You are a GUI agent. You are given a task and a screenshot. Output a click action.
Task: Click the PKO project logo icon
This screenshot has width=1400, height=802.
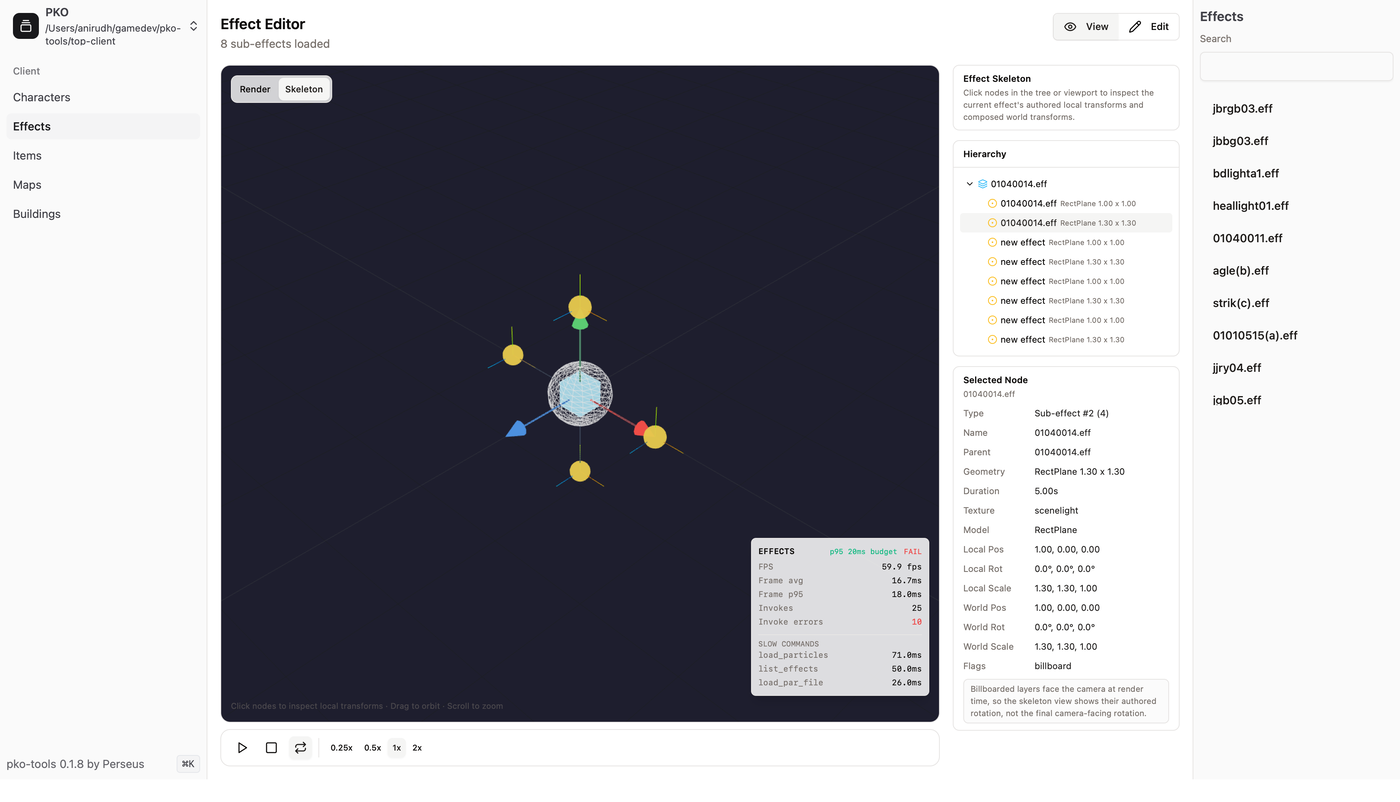point(25,26)
